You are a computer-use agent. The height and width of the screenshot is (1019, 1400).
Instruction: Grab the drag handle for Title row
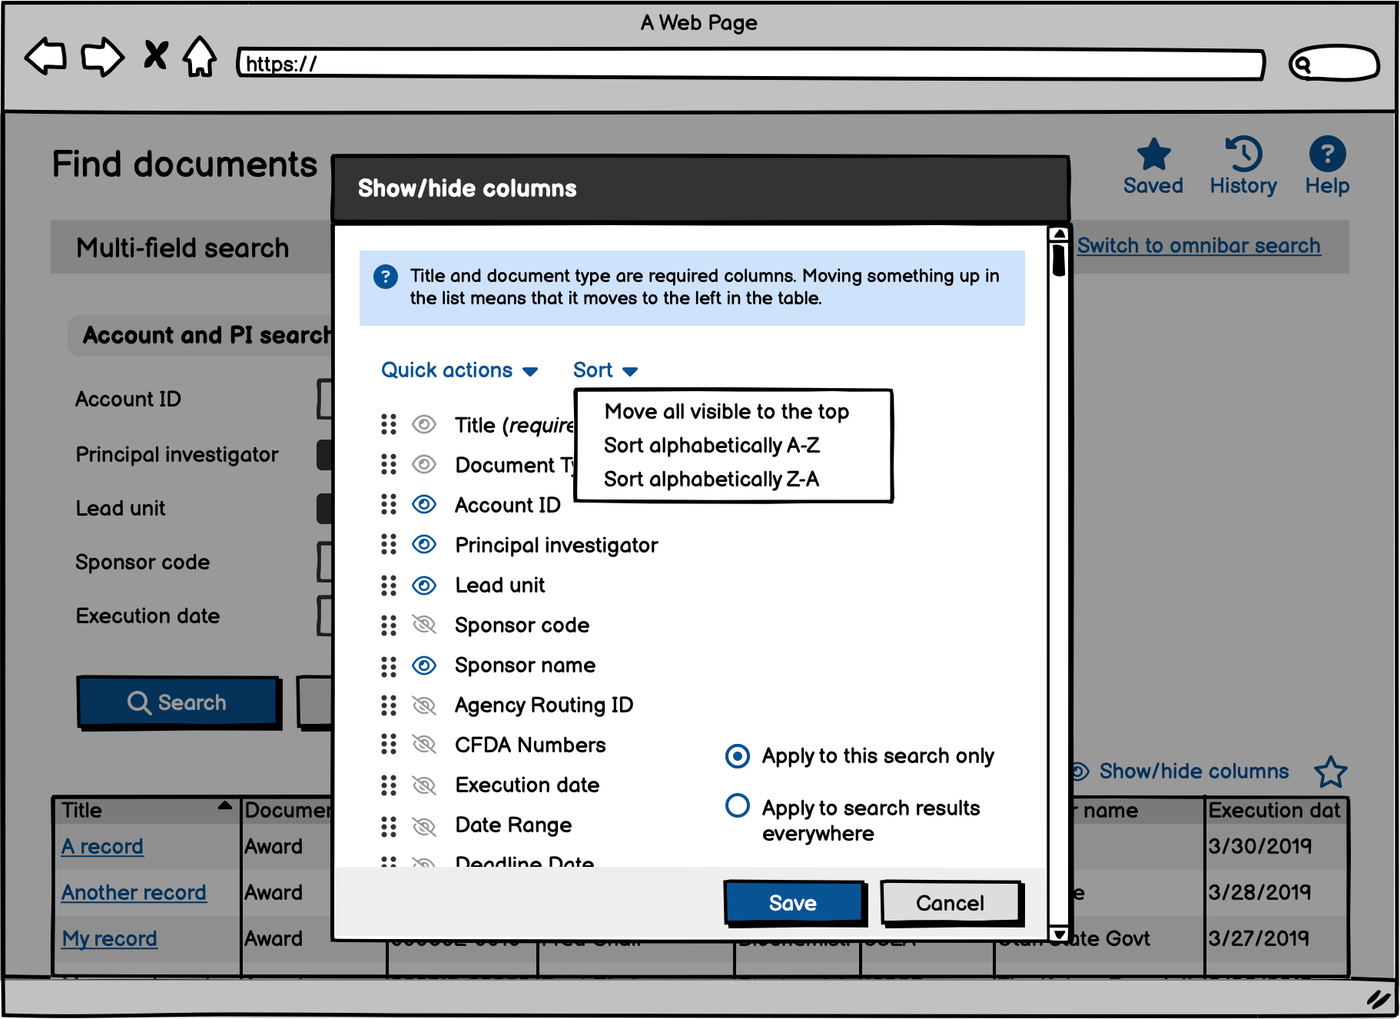coord(389,425)
